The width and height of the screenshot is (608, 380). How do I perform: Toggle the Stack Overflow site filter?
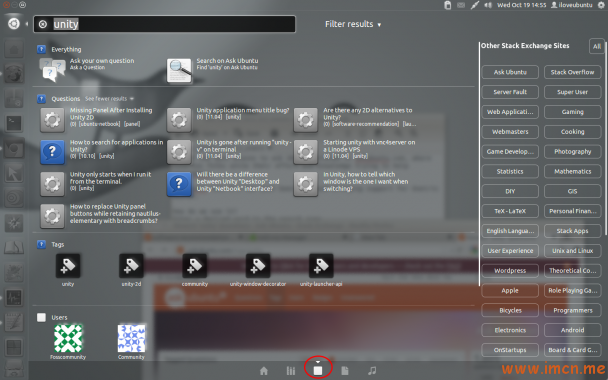(x=572, y=72)
